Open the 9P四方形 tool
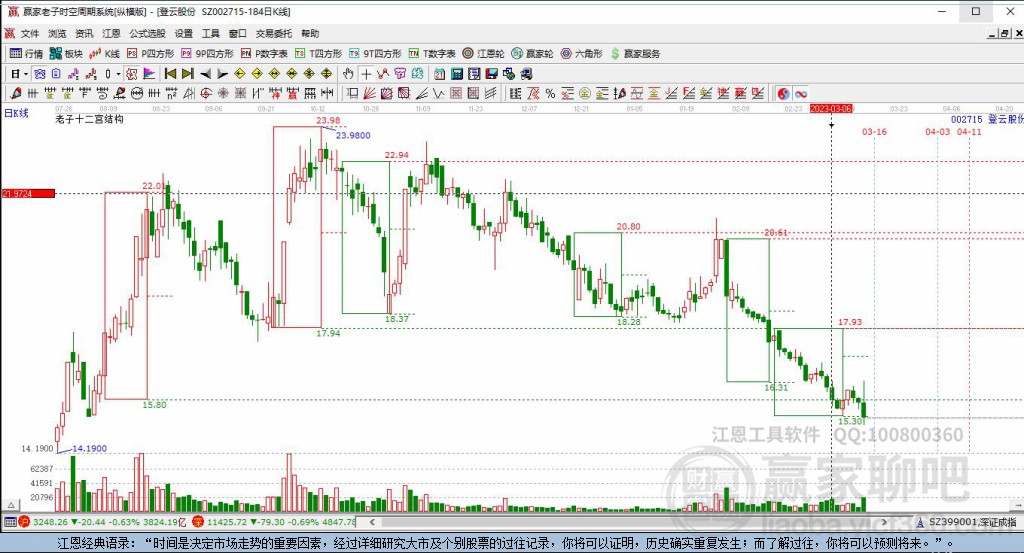Image resolution: width=1024 pixels, height=553 pixels. pos(207,54)
